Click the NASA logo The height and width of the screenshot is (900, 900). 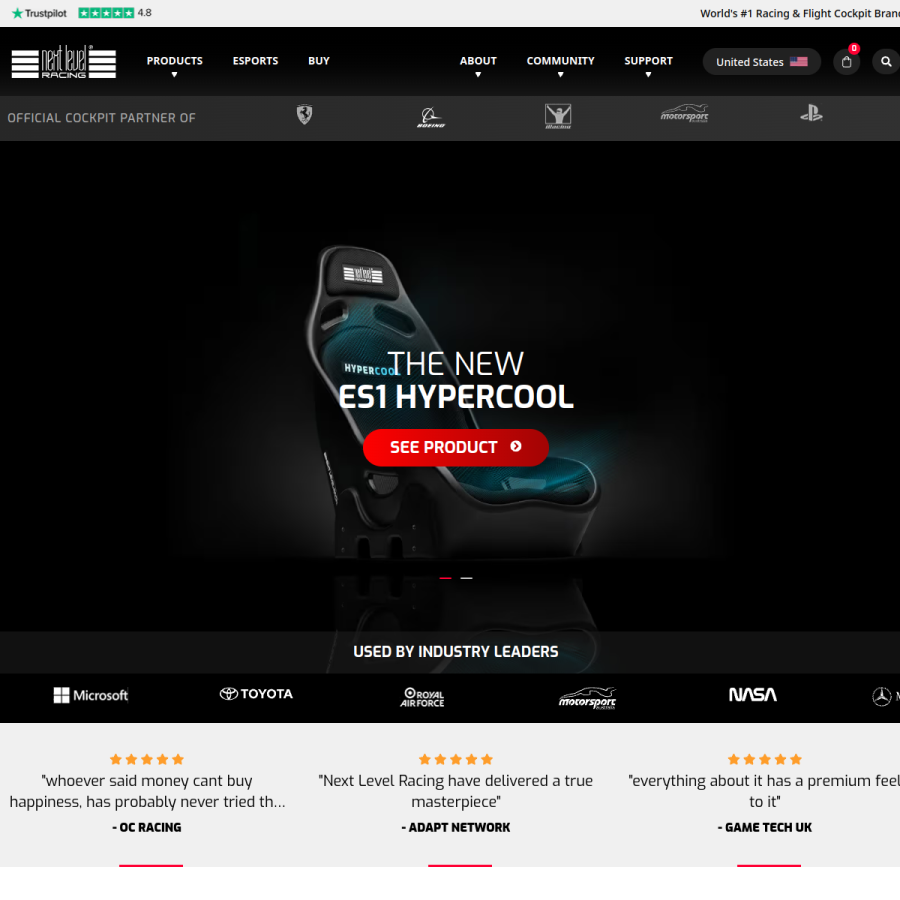752,695
